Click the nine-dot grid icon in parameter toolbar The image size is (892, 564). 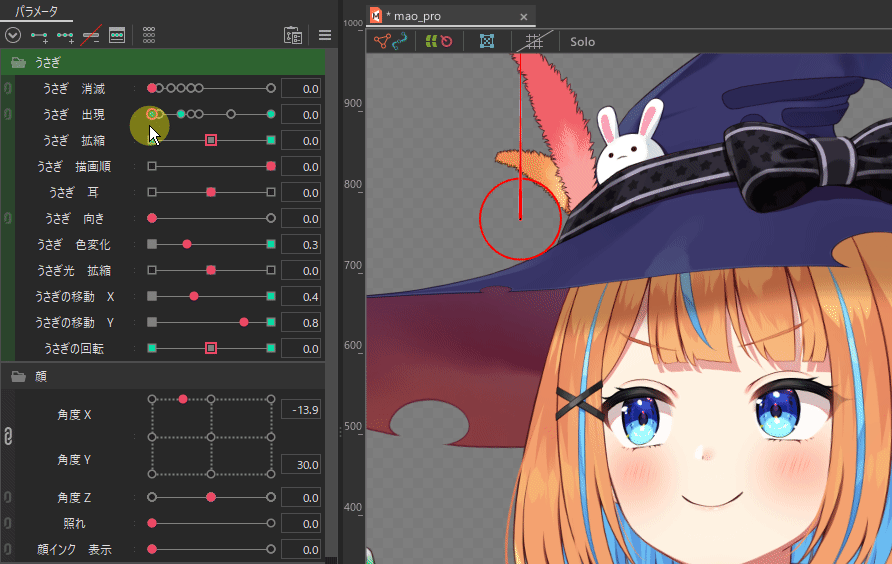(x=148, y=35)
